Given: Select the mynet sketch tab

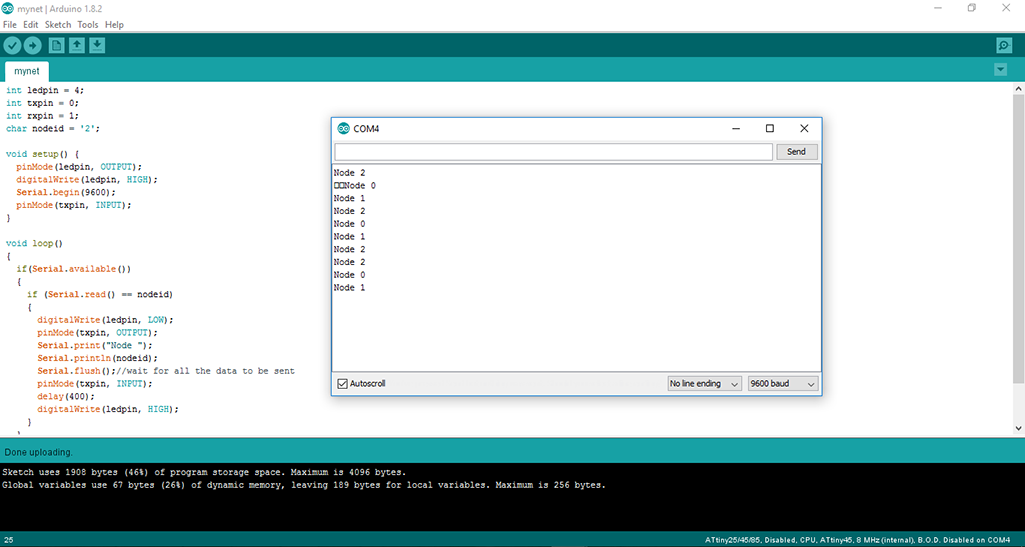Looking at the screenshot, I should click(27, 71).
